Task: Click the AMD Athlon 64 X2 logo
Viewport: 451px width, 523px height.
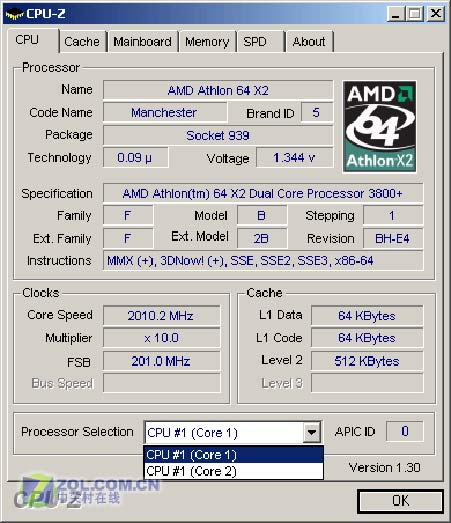Action: [380, 126]
